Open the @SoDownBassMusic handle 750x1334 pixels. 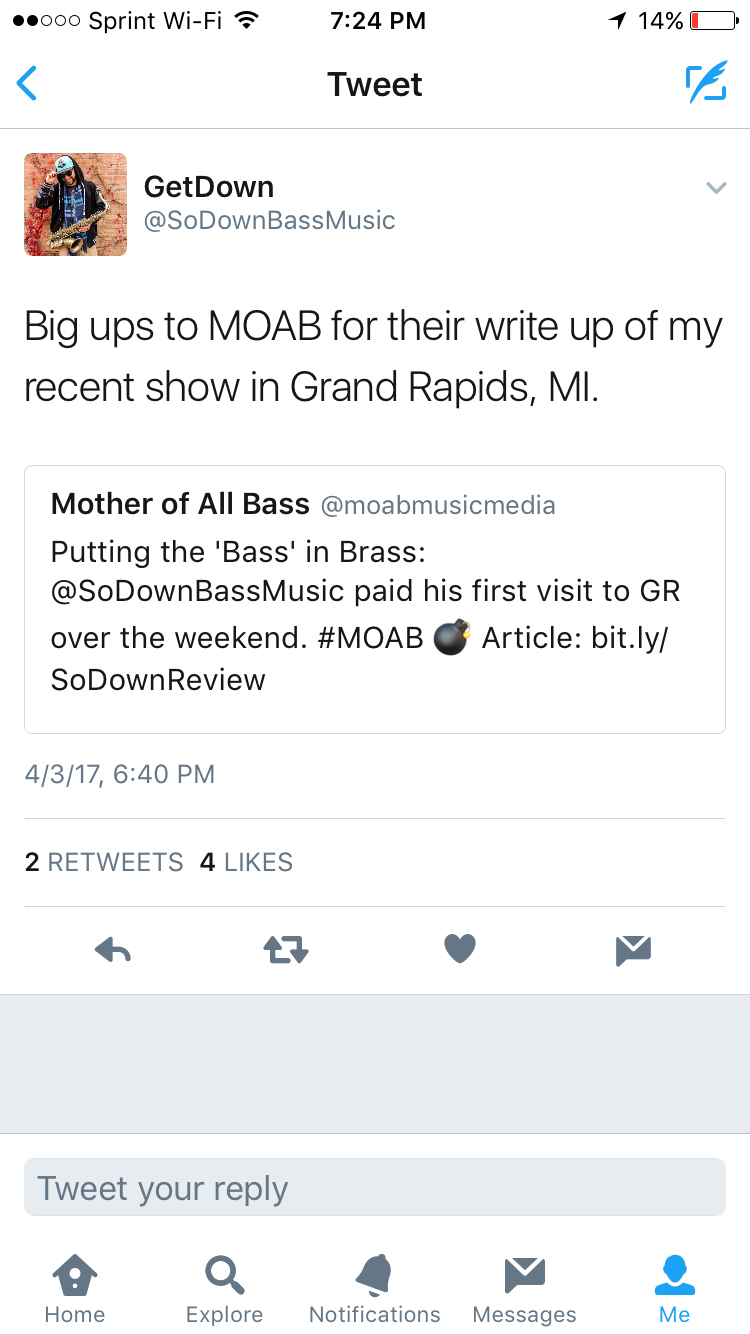(270, 221)
